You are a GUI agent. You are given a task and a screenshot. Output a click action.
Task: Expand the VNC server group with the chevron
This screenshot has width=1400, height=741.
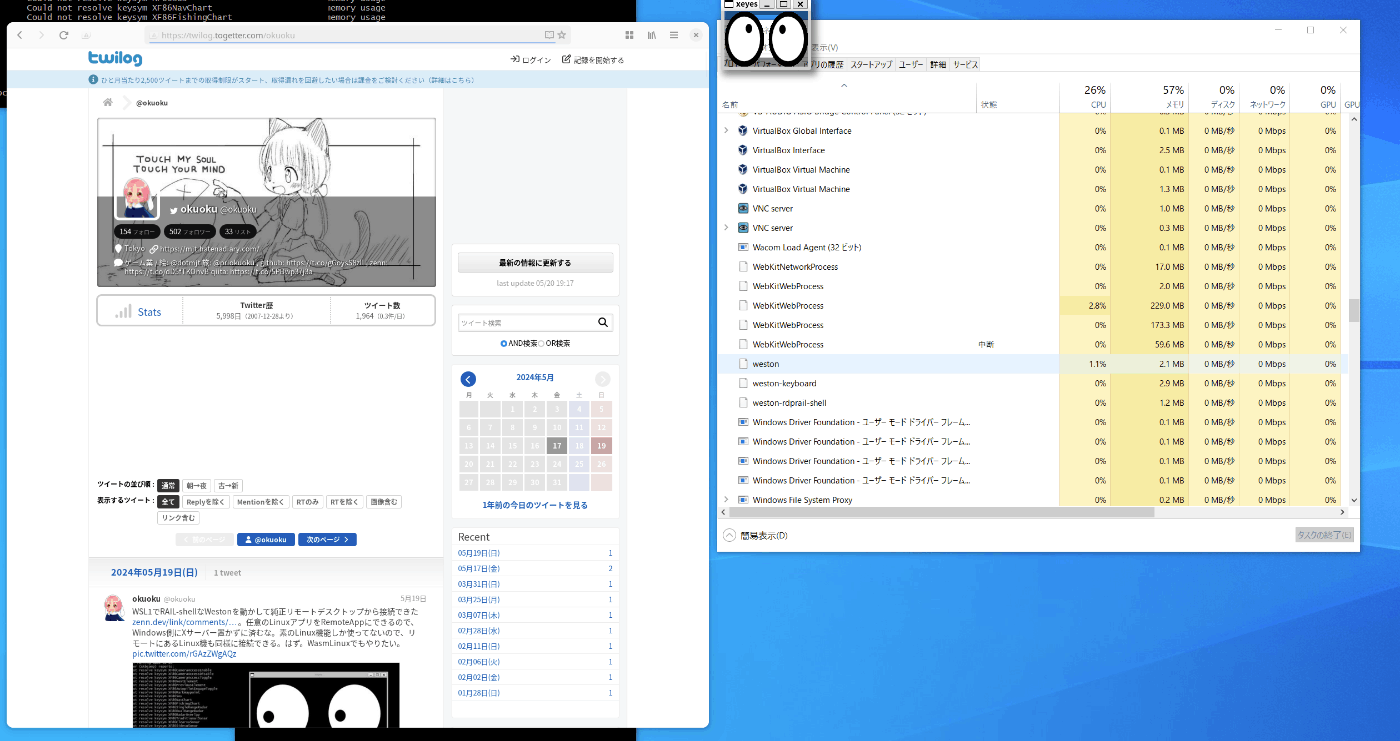726,228
